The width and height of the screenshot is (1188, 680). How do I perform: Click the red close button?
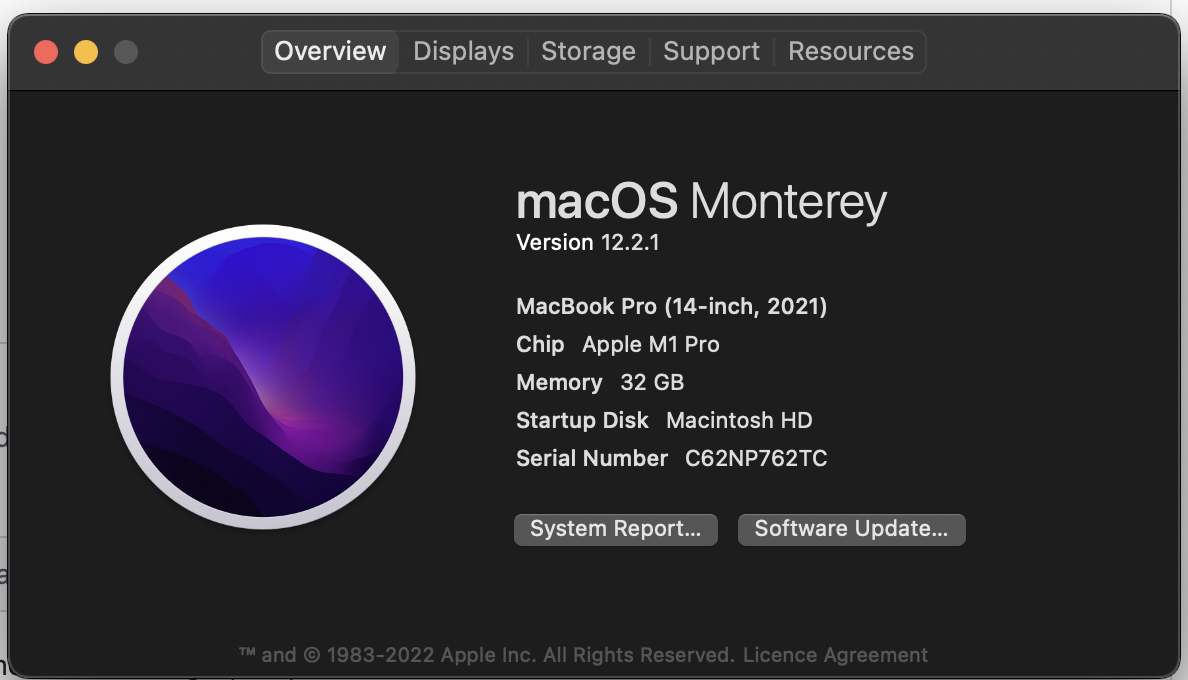tap(46, 51)
